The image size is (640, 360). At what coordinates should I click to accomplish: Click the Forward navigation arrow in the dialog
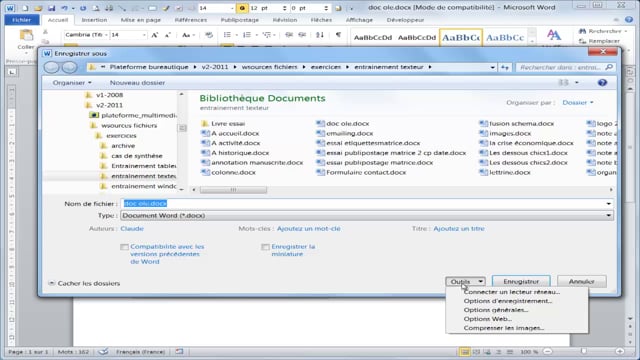coord(69,67)
